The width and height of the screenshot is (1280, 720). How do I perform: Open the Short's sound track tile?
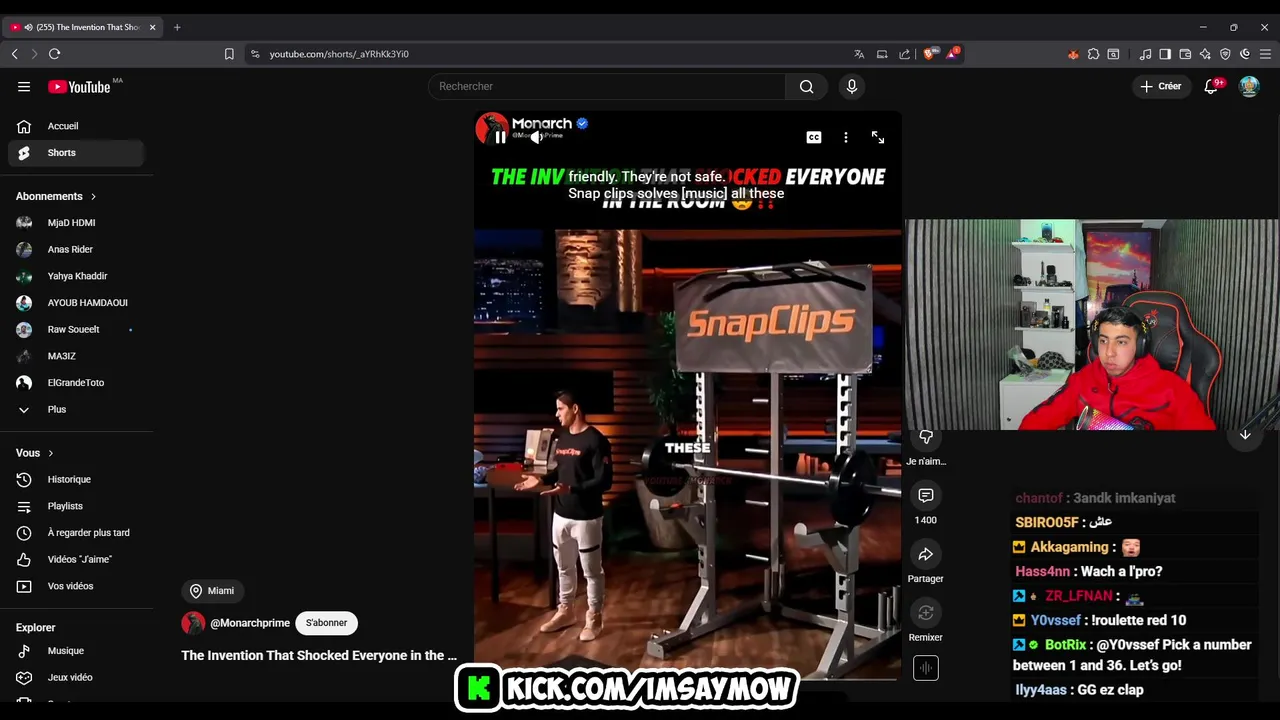pyautogui.click(x=926, y=668)
